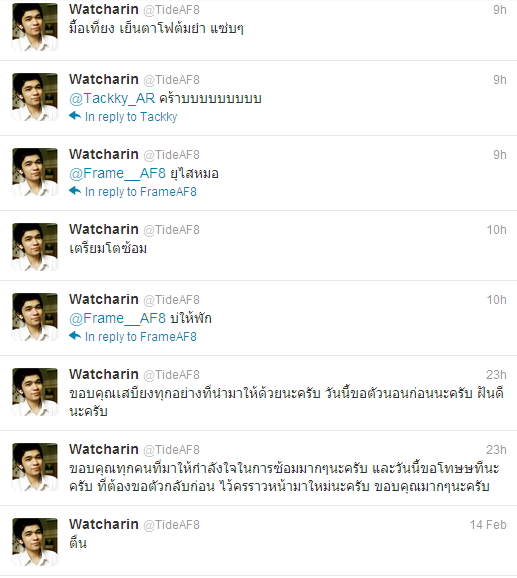The height and width of the screenshot is (578, 517).
Task: Click Watcharin name on the topmost tweet
Action: coord(104,9)
